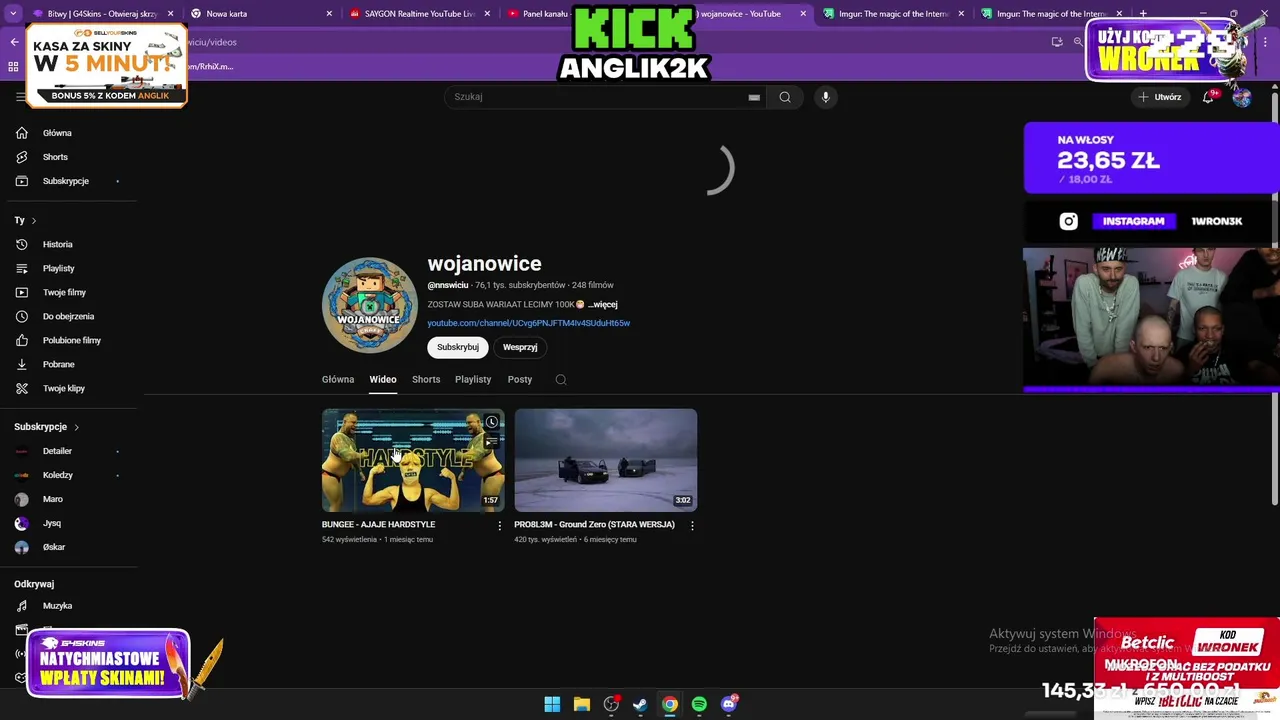Switch to channel Główna tab
Image resolution: width=1280 pixels, height=720 pixels.
pyautogui.click(x=338, y=380)
